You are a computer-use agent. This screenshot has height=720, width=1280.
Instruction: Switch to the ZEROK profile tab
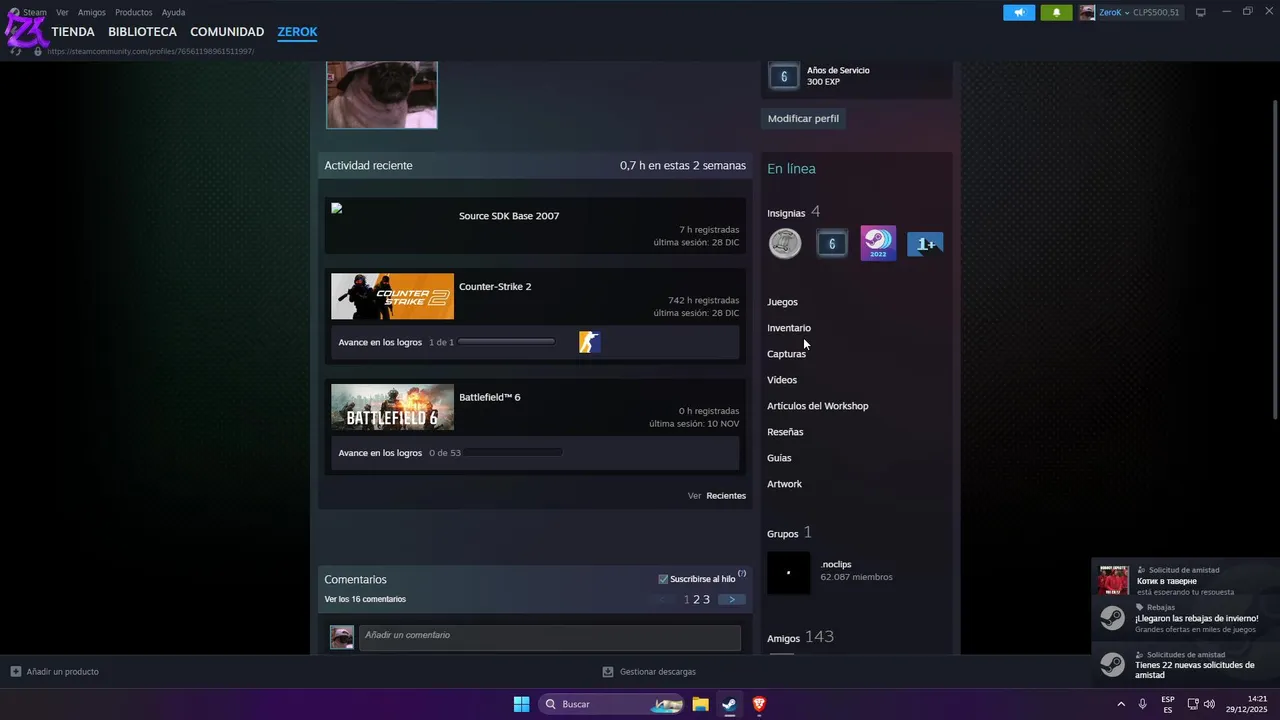point(297,32)
